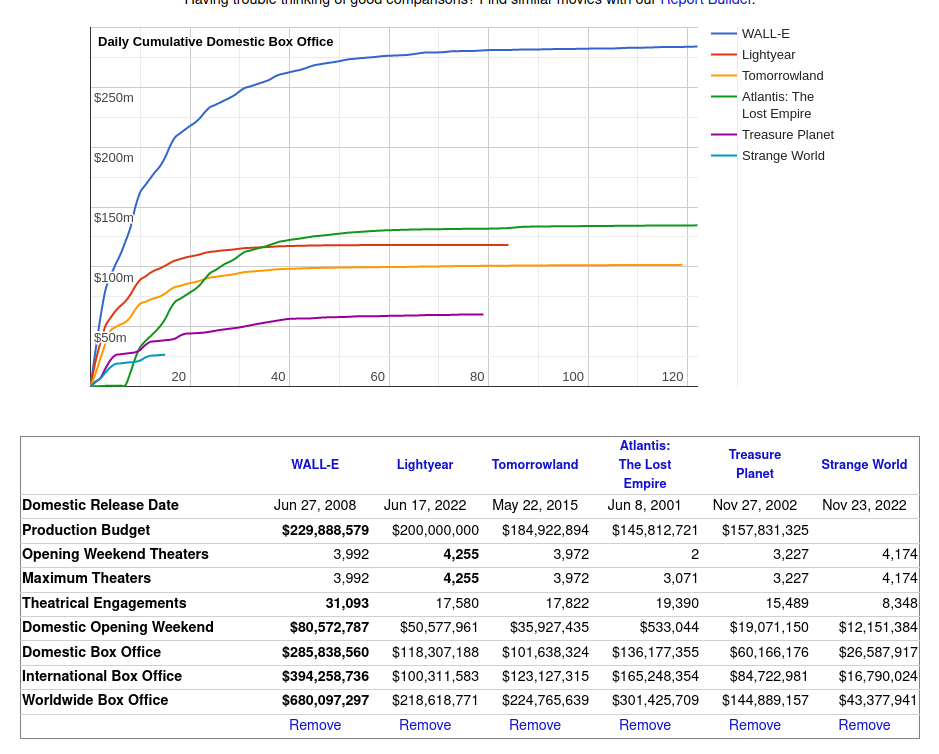Screen dimensions: 939x754
Task: Click international box office value $100,311,583
Action: coord(435,677)
